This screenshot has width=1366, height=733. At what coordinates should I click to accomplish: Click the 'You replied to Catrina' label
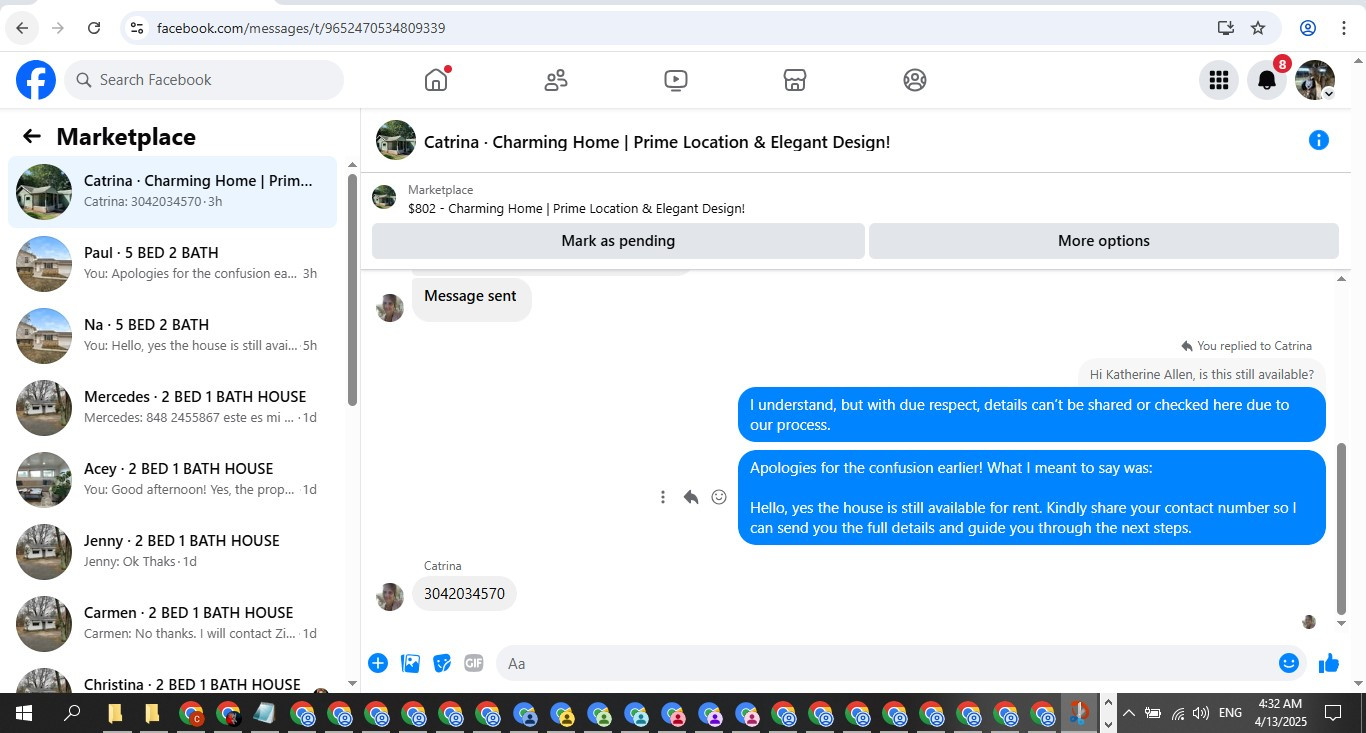pos(1246,346)
